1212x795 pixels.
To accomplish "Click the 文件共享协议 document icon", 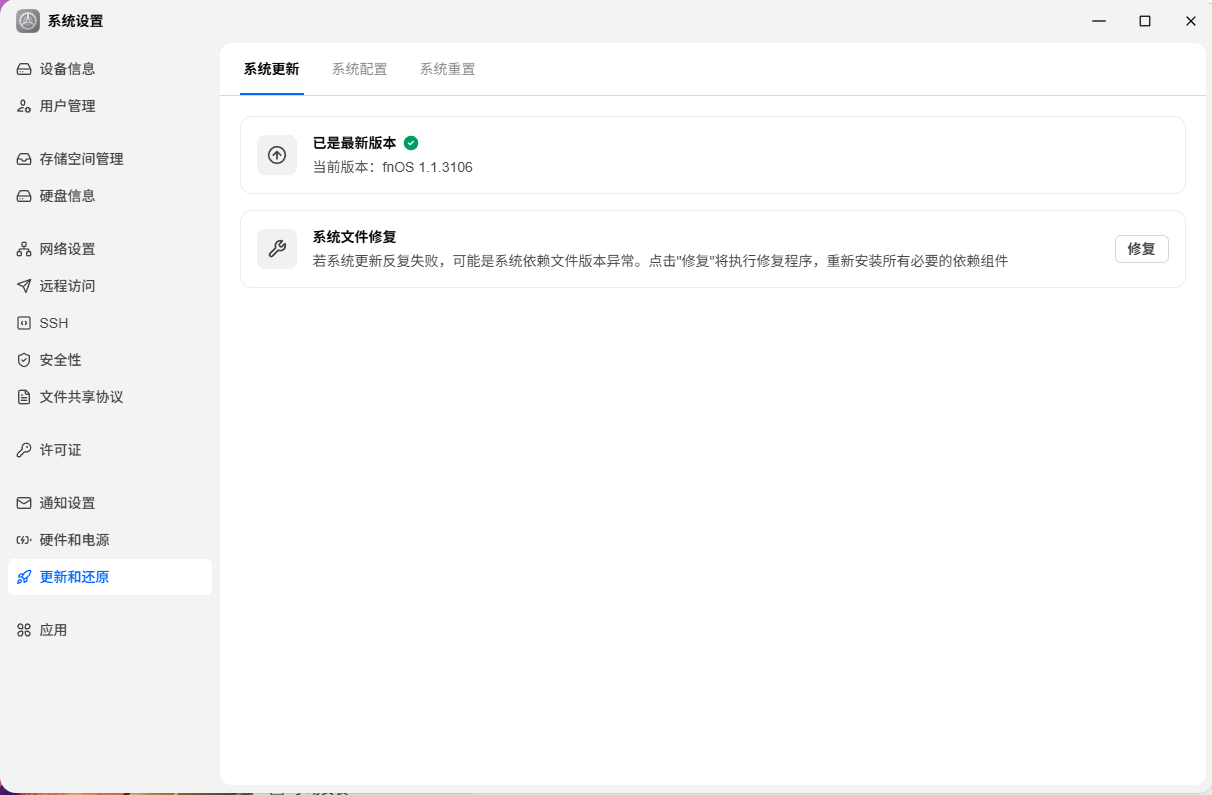I will (x=24, y=397).
